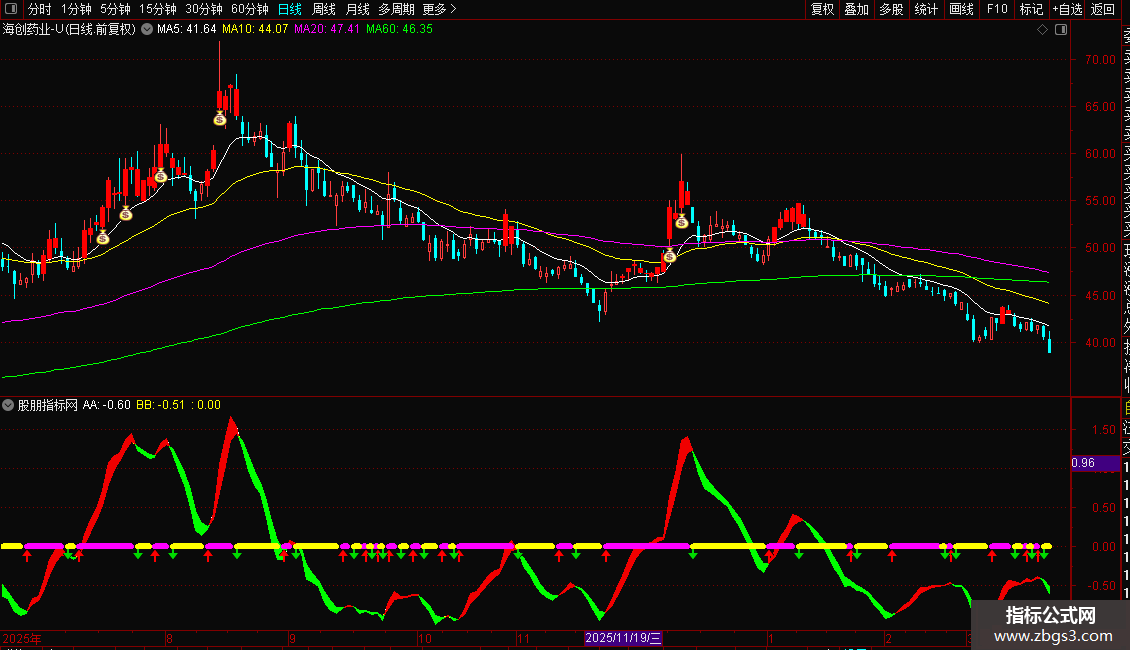Open the 多股 multi-stock view
The width and height of the screenshot is (1130, 650).
891,9
